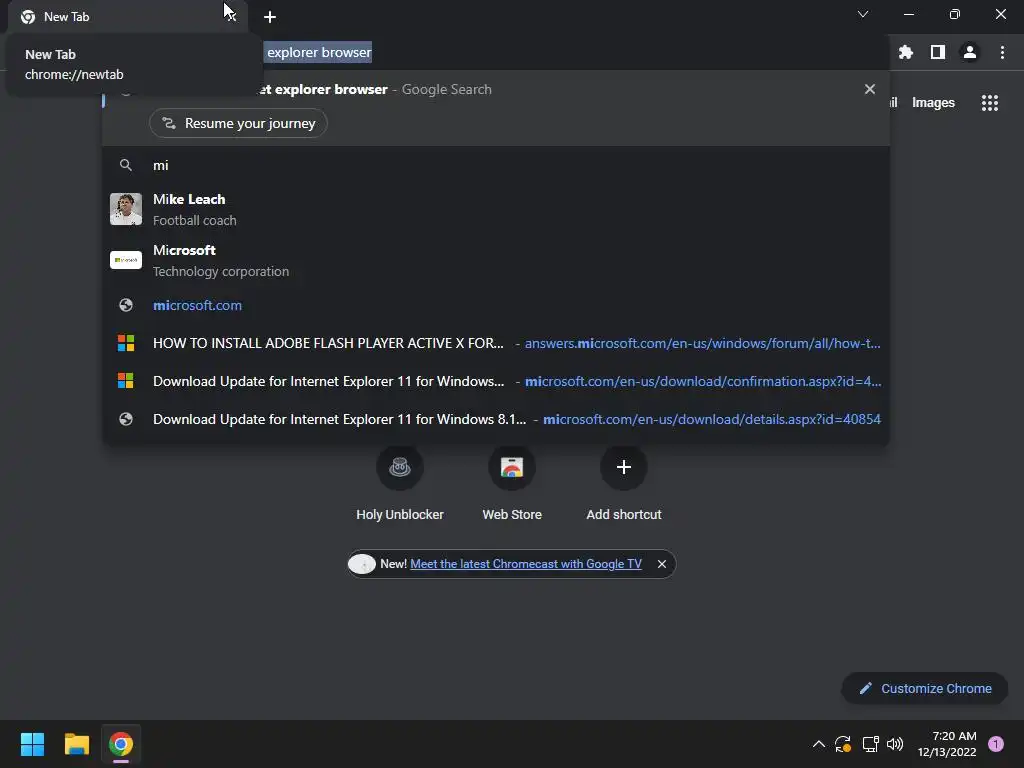This screenshot has width=1024, height=768.
Task: Choose the Mike Leach suggestion
Action: 496,210
